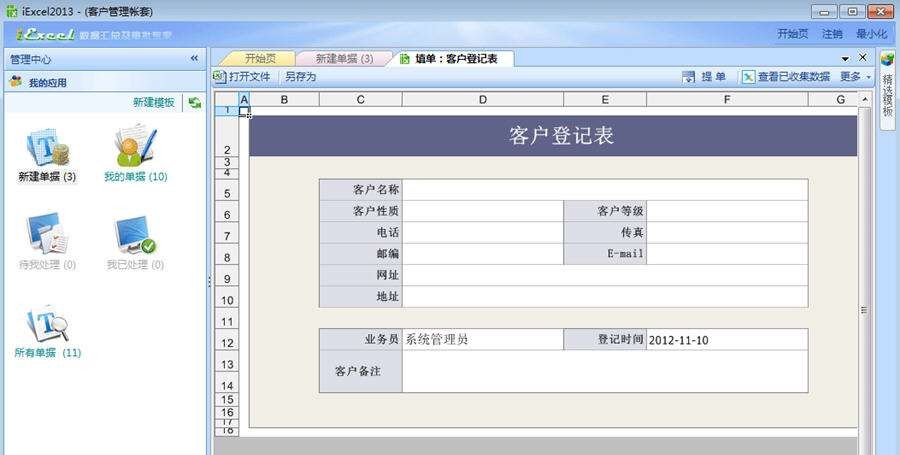Click the green refresh icon beside 新建模板
The height and width of the screenshot is (455, 900).
(195, 103)
